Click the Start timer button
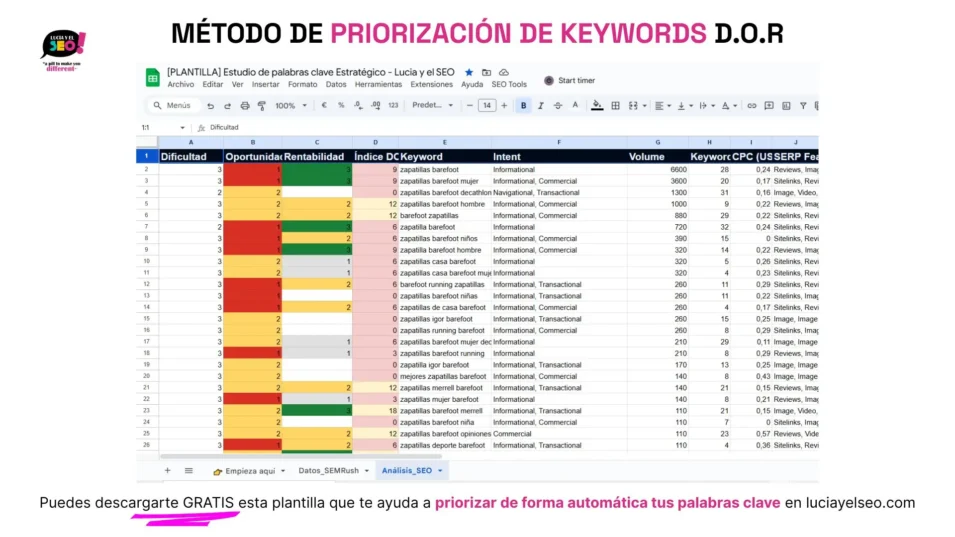955x537 pixels. pos(569,80)
